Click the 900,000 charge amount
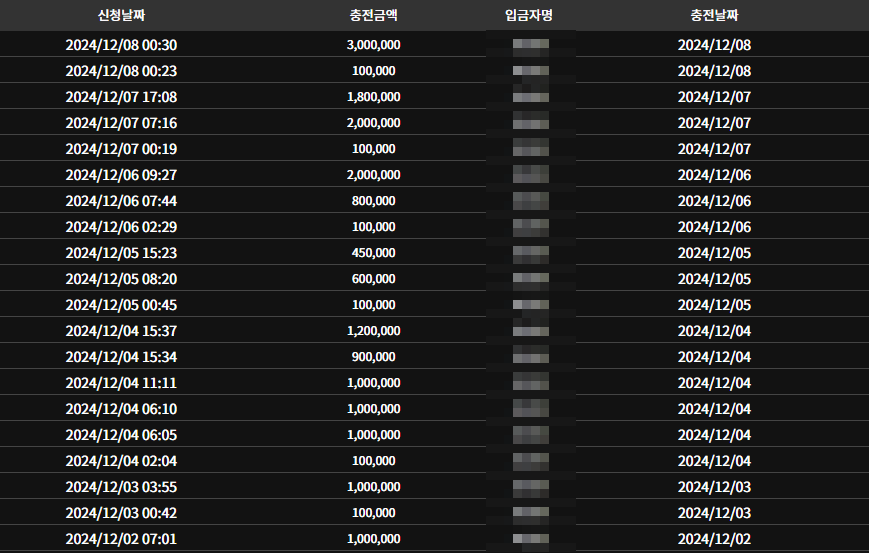Image resolution: width=869 pixels, height=553 pixels. 374,357
